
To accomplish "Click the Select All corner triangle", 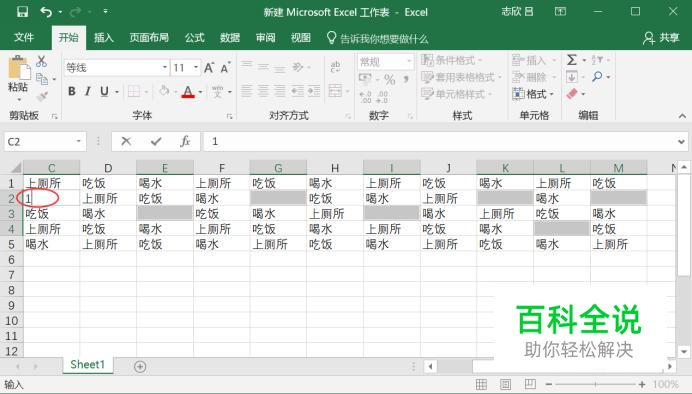I will pos(15,168).
